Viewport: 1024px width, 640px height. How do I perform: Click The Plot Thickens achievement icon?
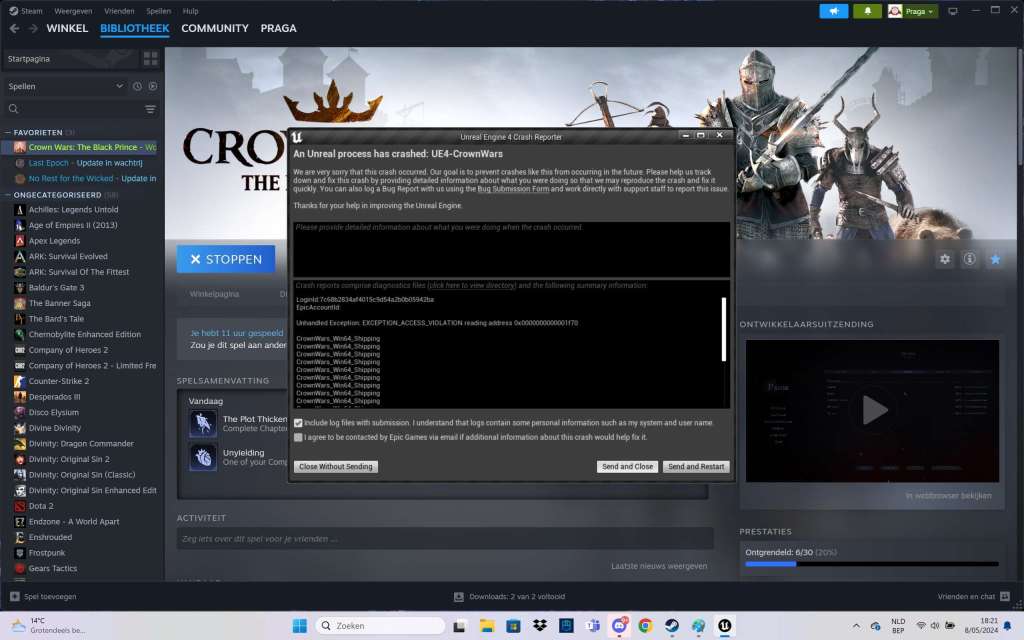[x=203, y=423]
